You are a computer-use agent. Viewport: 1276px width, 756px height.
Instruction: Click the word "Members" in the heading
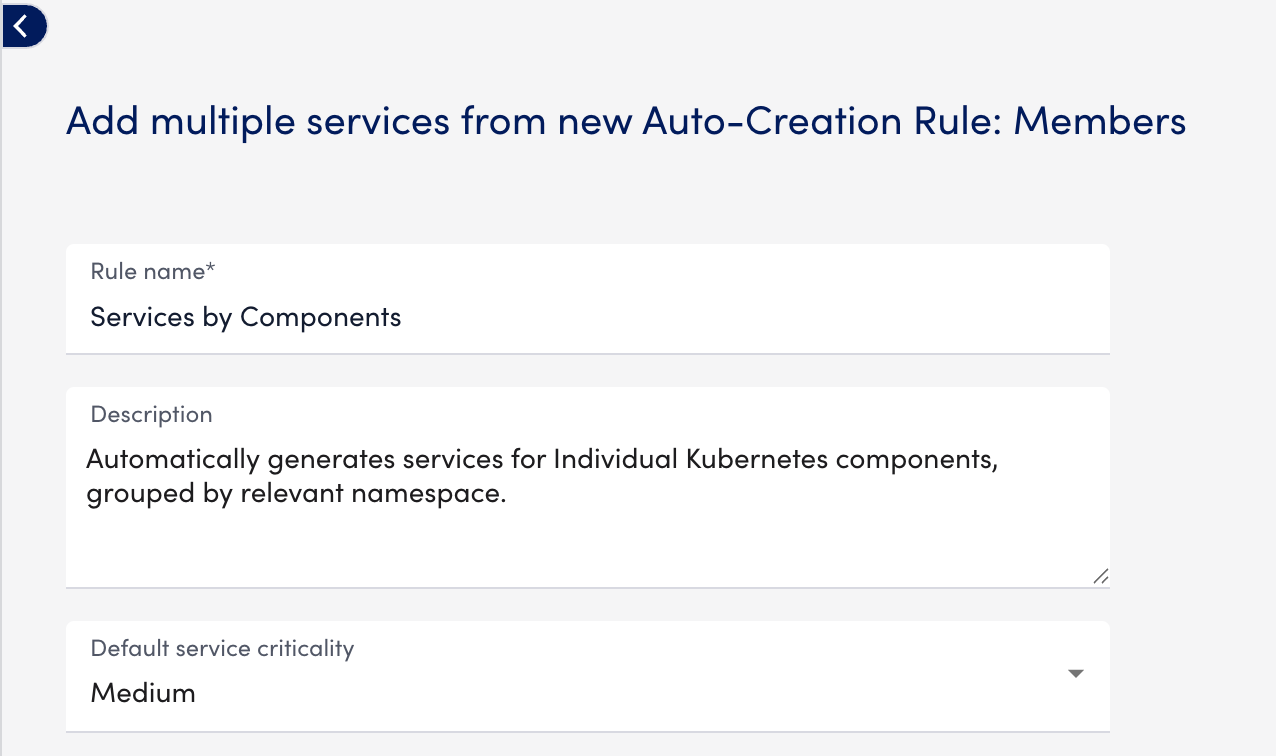1100,122
